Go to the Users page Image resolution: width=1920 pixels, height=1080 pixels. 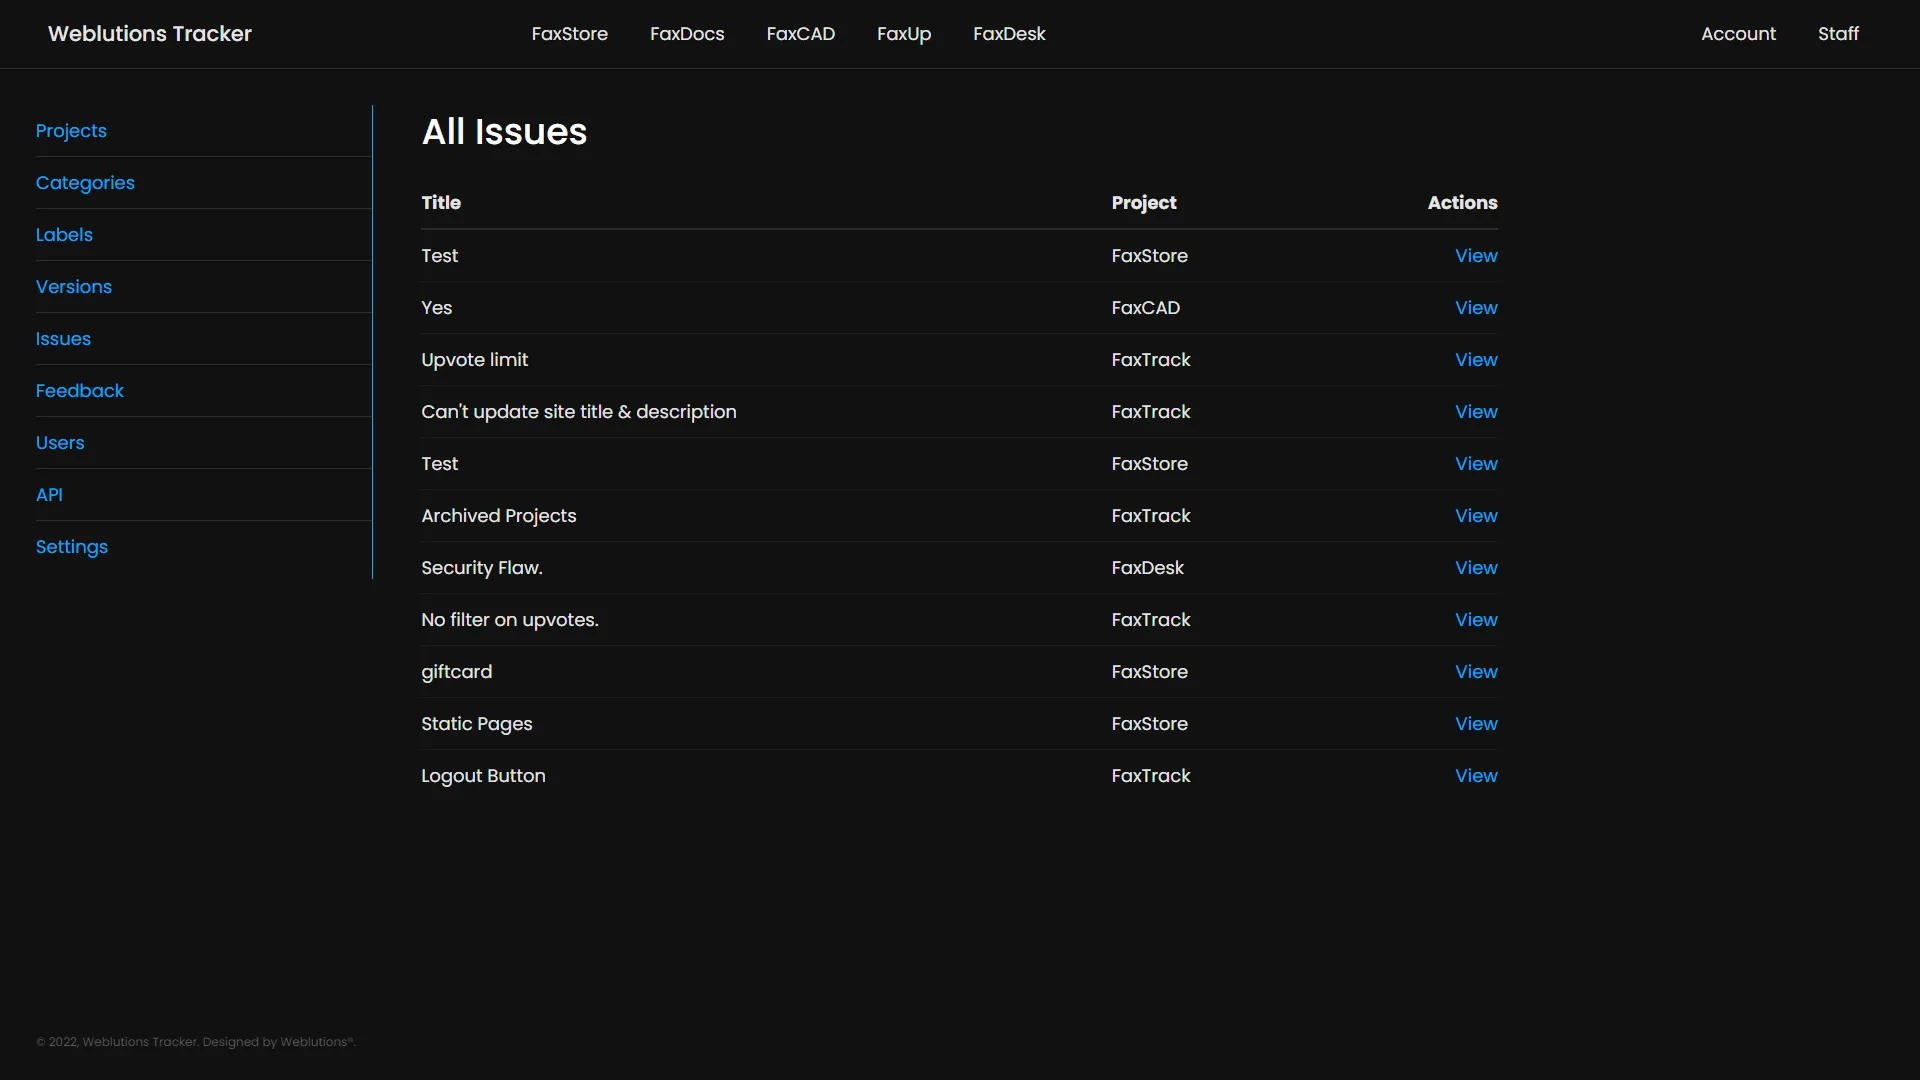point(60,442)
